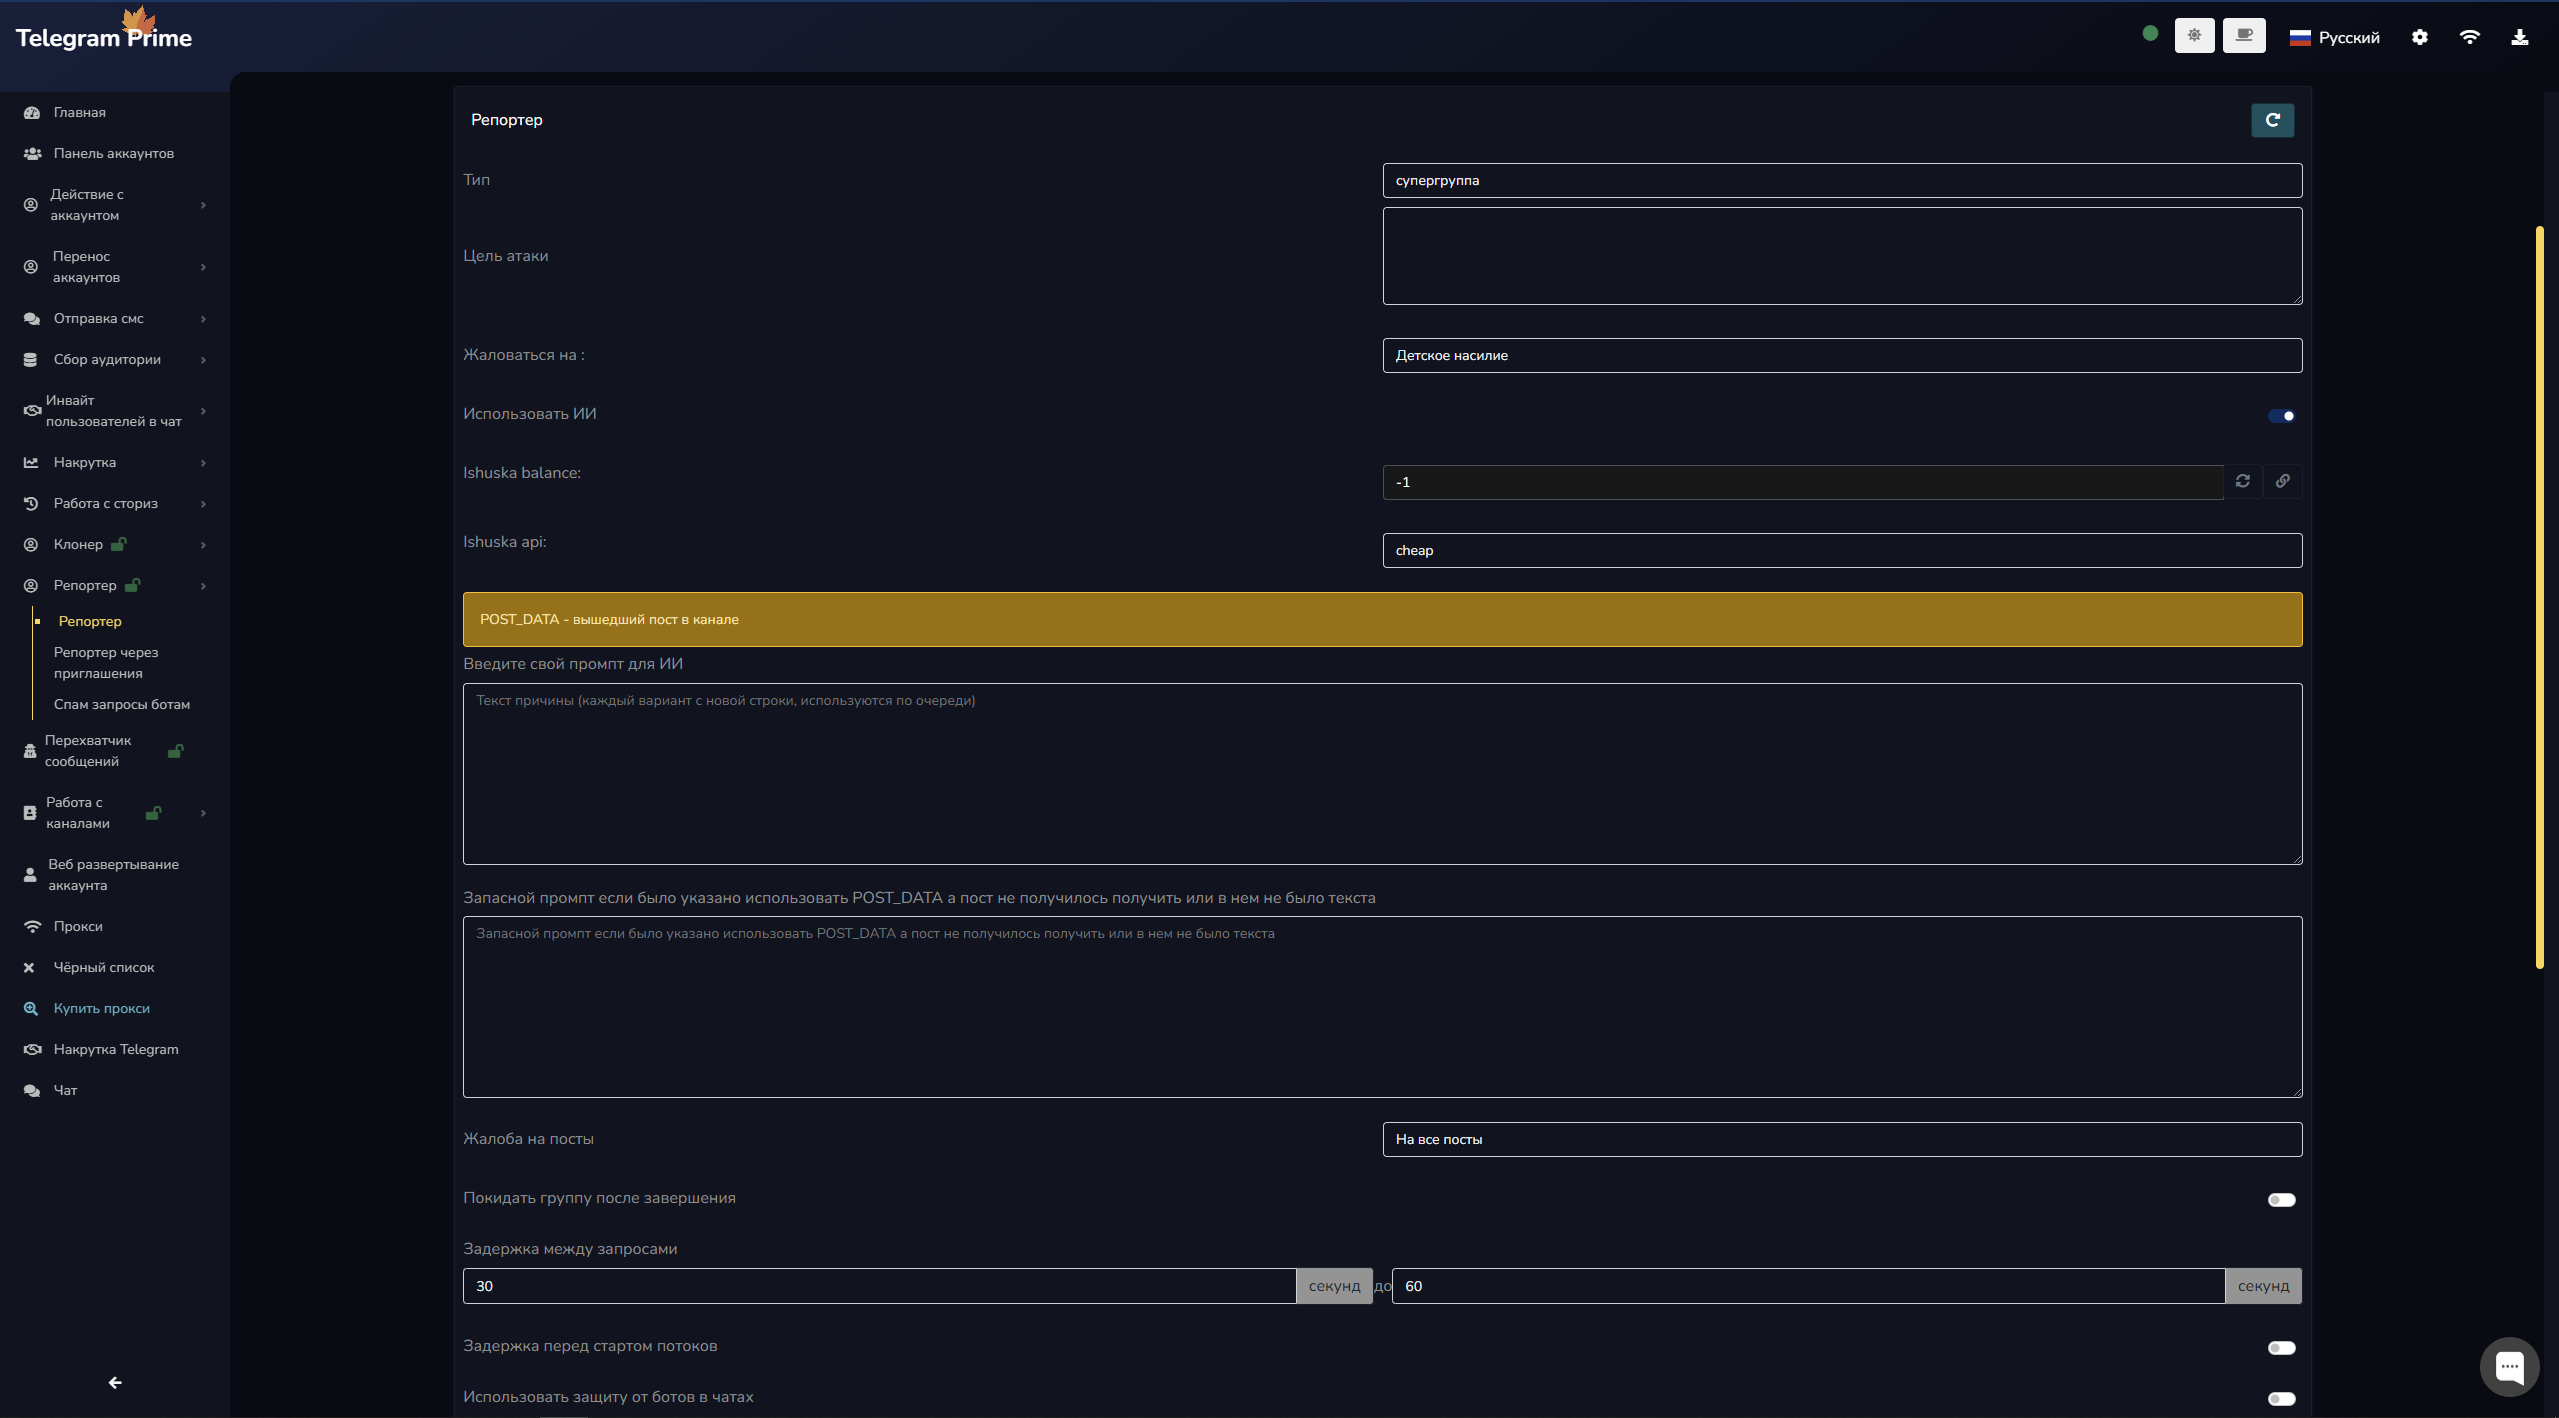
Task: Click the Клонер sidebar icon
Action: point(31,545)
